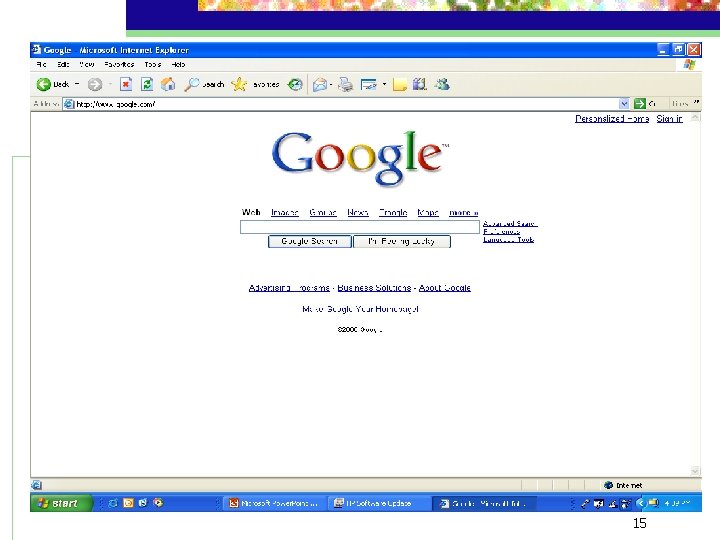Image resolution: width=720 pixels, height=540 pixels.
Task: Open the Windows start button
Action: point(62,503)
